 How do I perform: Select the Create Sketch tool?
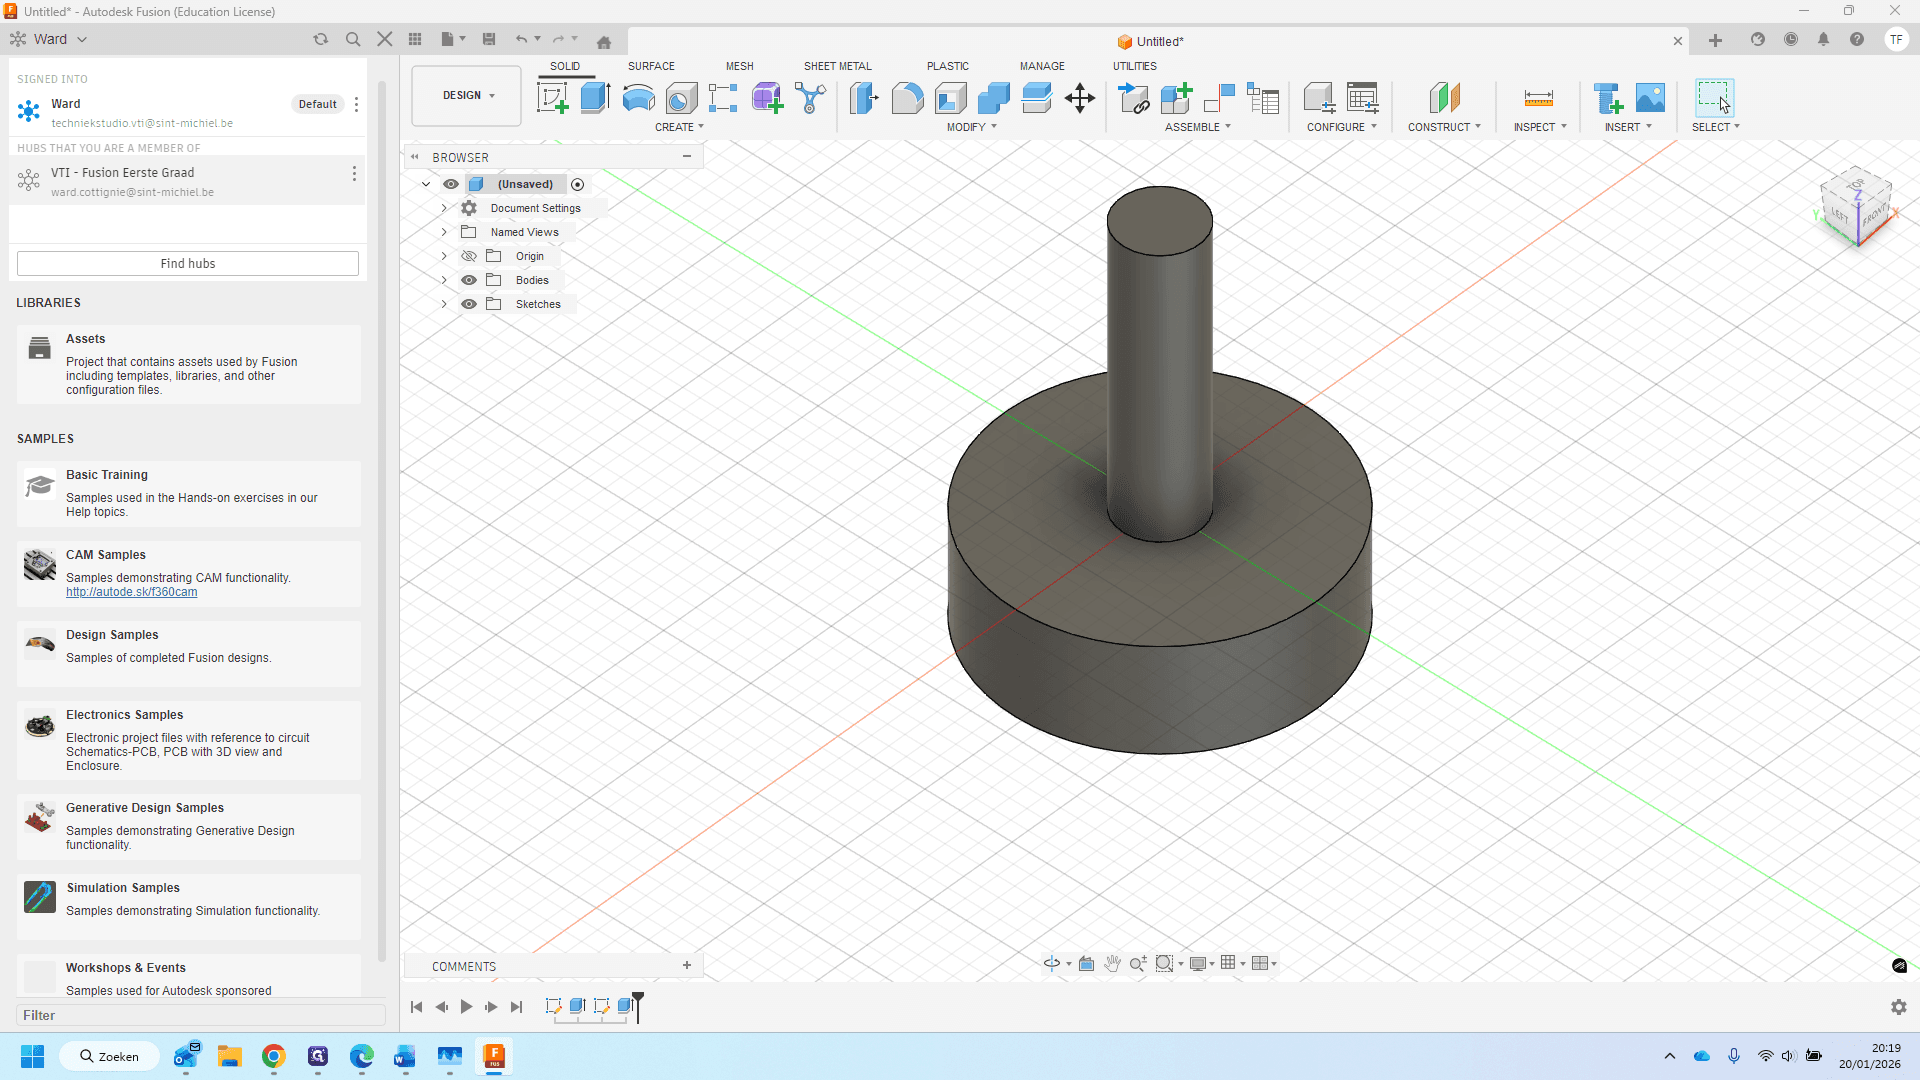(x=552, y=98)
